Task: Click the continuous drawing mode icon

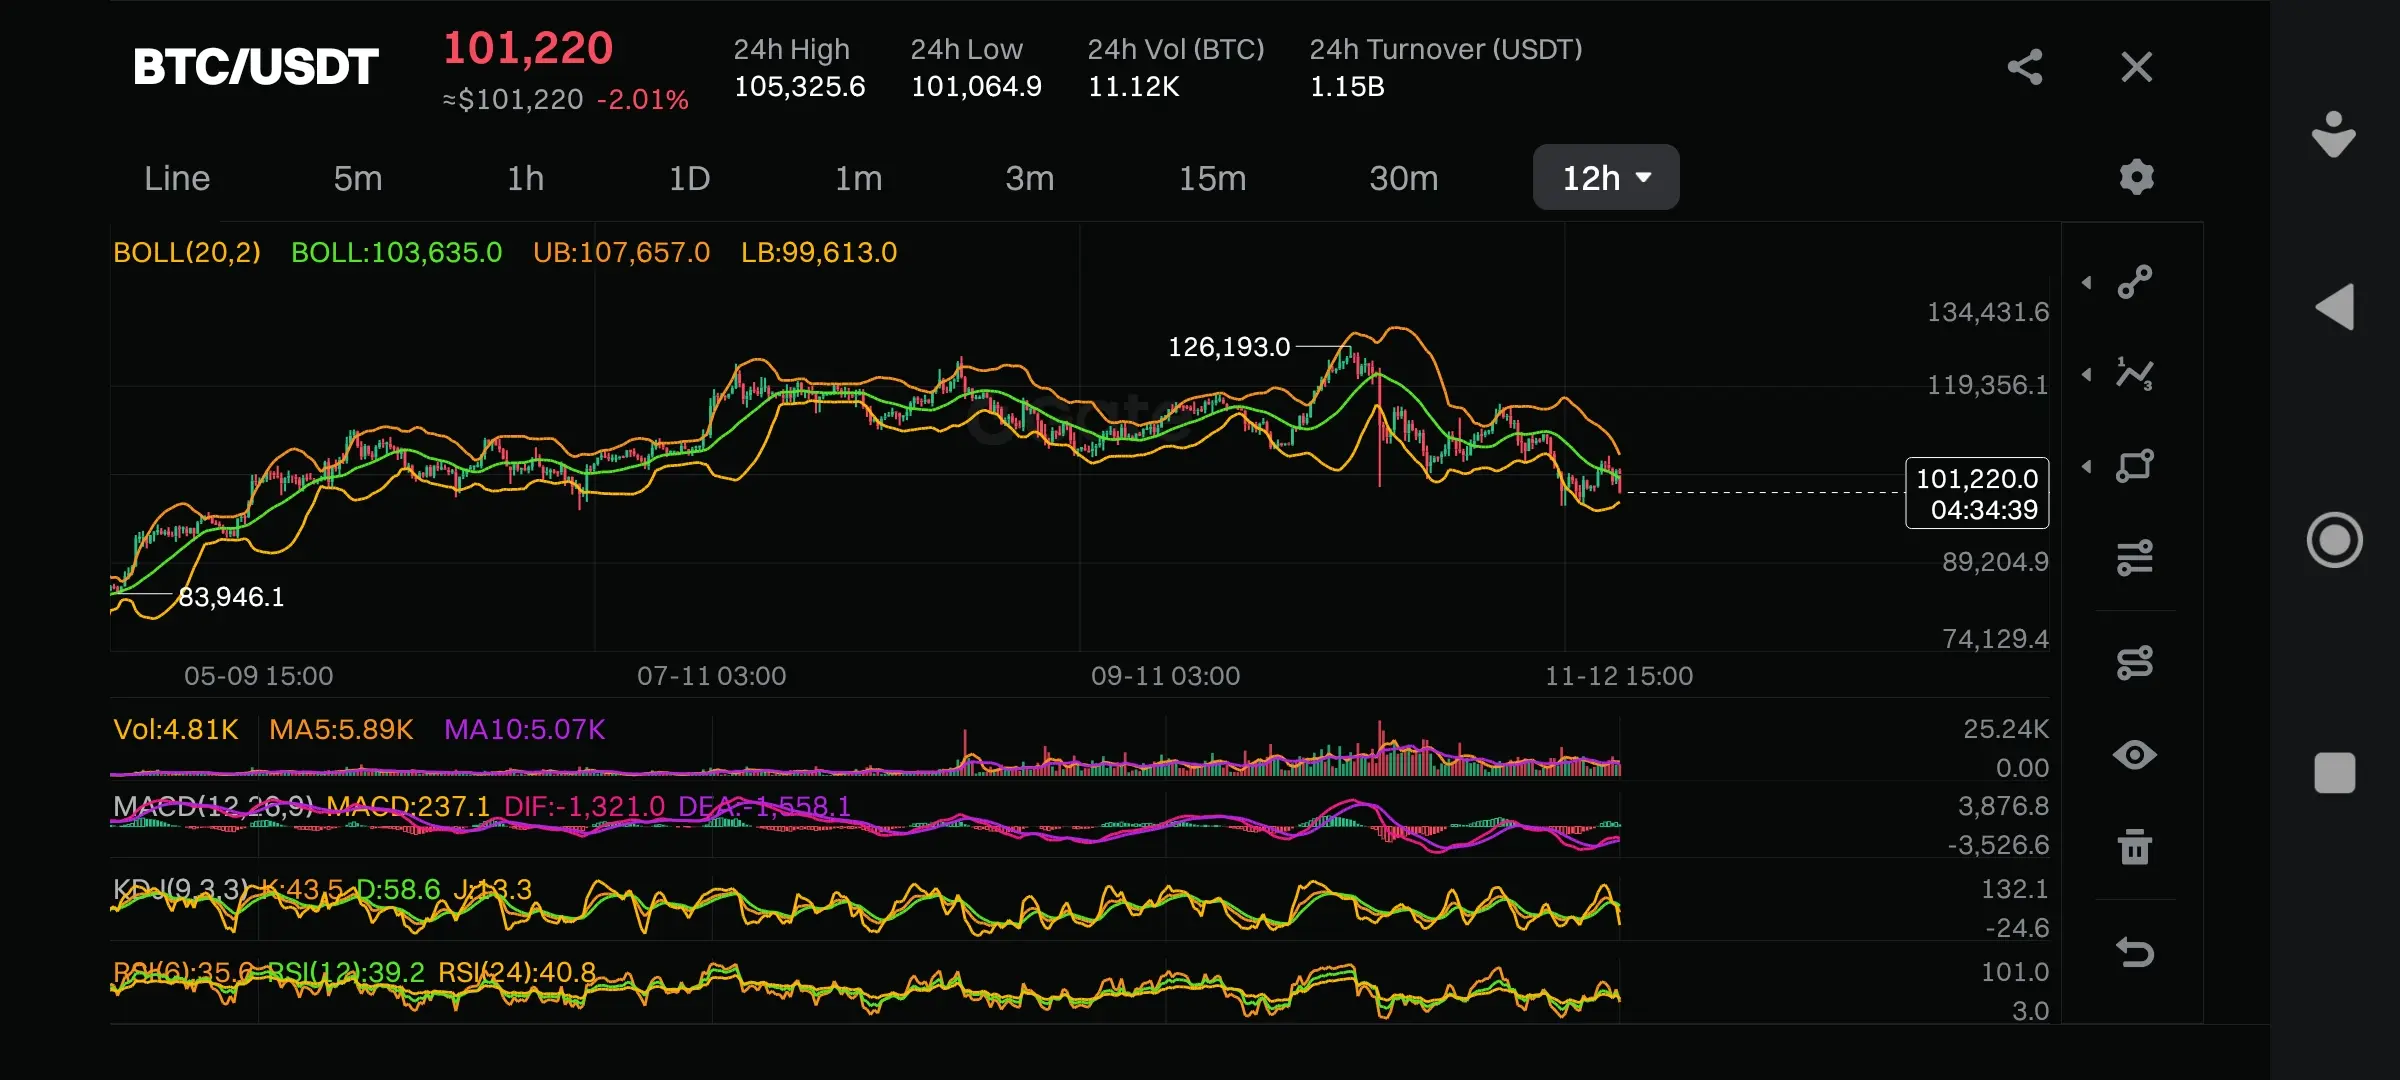Action: click(x=2135, y=662)
